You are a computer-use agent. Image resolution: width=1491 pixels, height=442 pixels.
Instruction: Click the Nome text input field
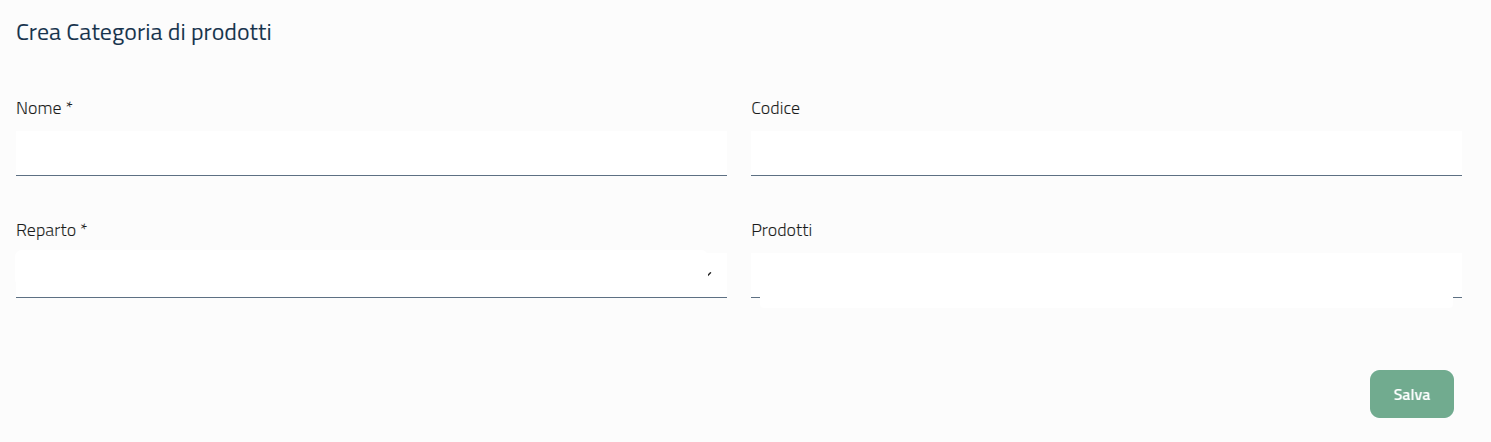click(x=371, y=153)
